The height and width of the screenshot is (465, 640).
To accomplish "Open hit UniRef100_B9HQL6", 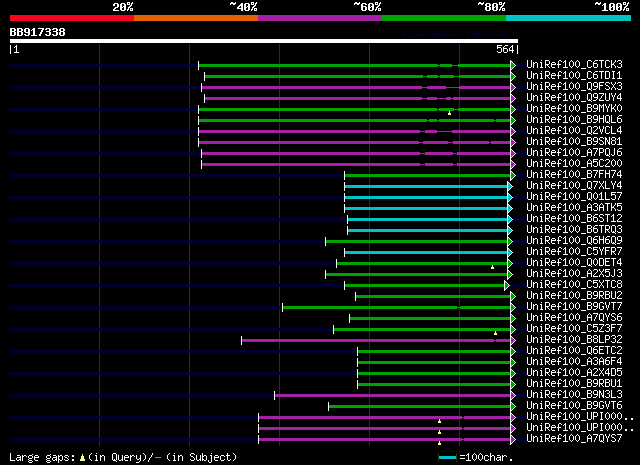I will click(x=574, y=120).
